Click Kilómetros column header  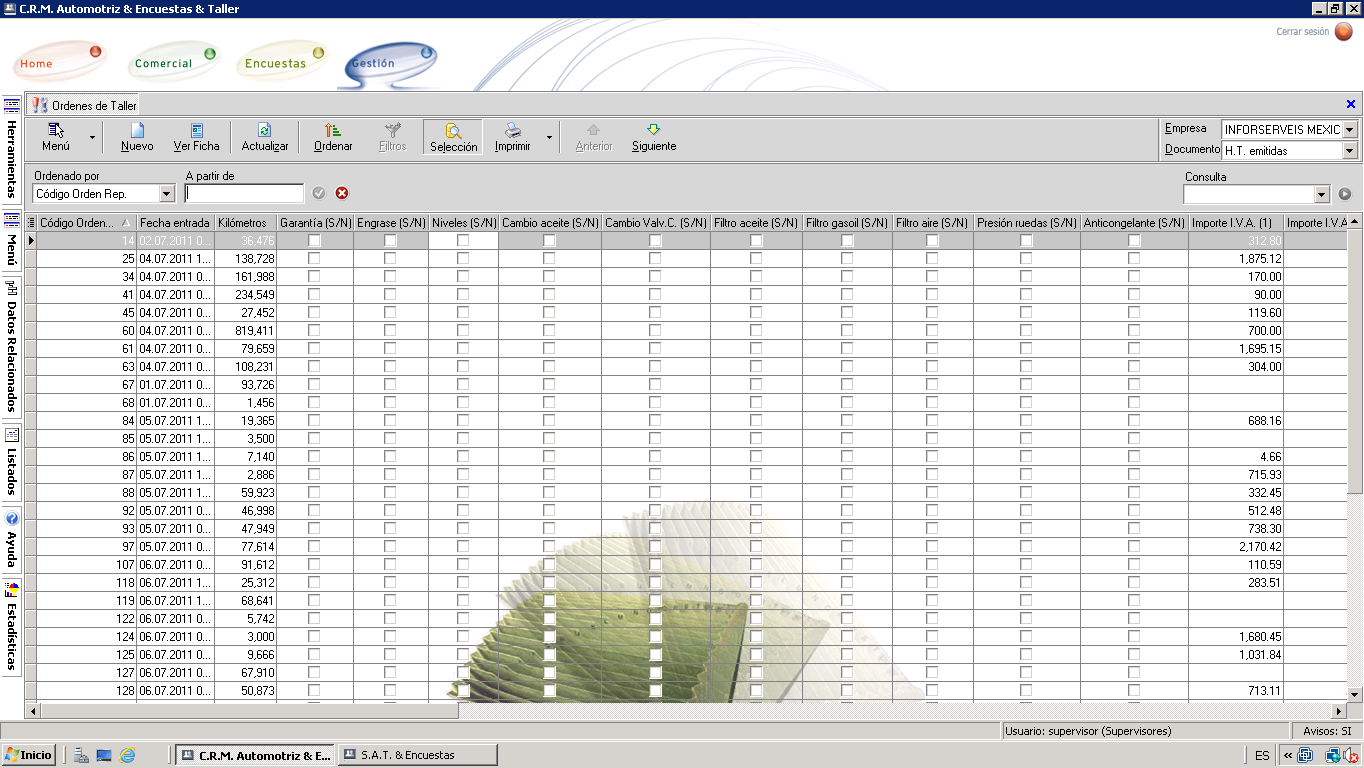(245, 222)
